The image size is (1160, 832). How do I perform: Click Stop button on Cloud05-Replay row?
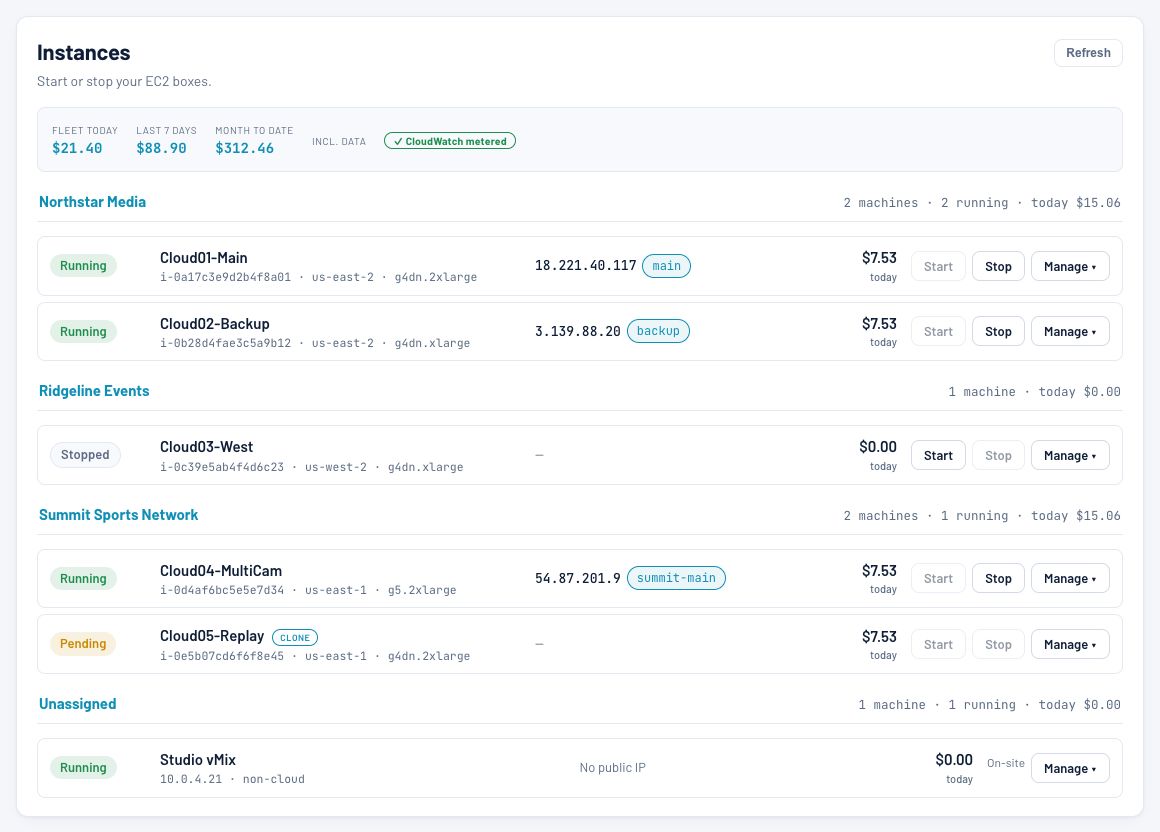tap(997, 644)
